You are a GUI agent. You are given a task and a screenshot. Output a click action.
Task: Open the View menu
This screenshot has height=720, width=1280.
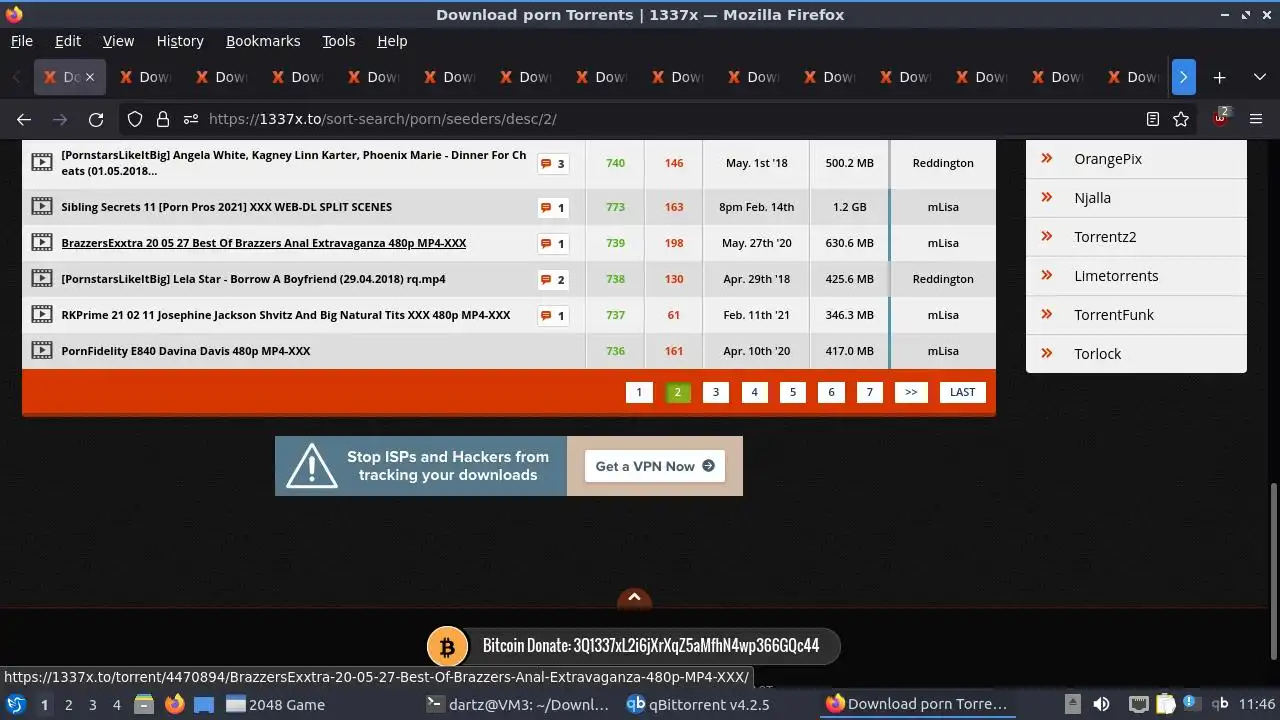click(118, 41)
